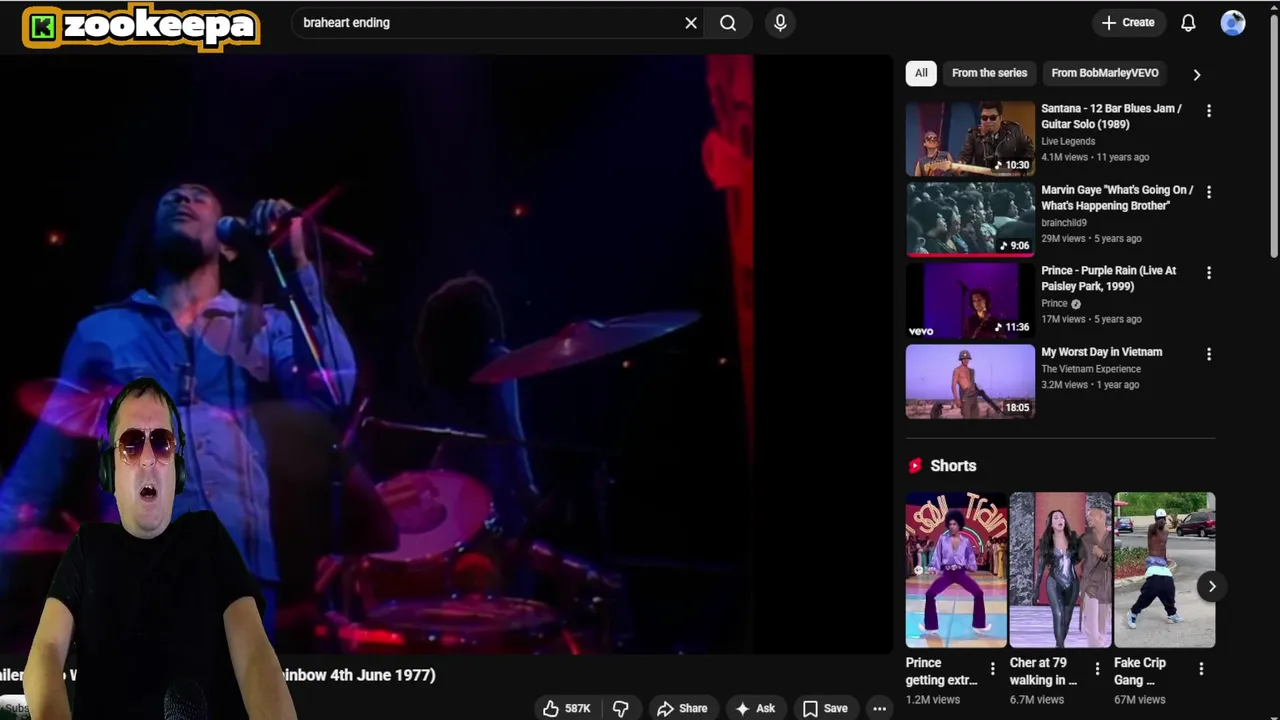Open the Ask AI button

[x=754, y=708]
